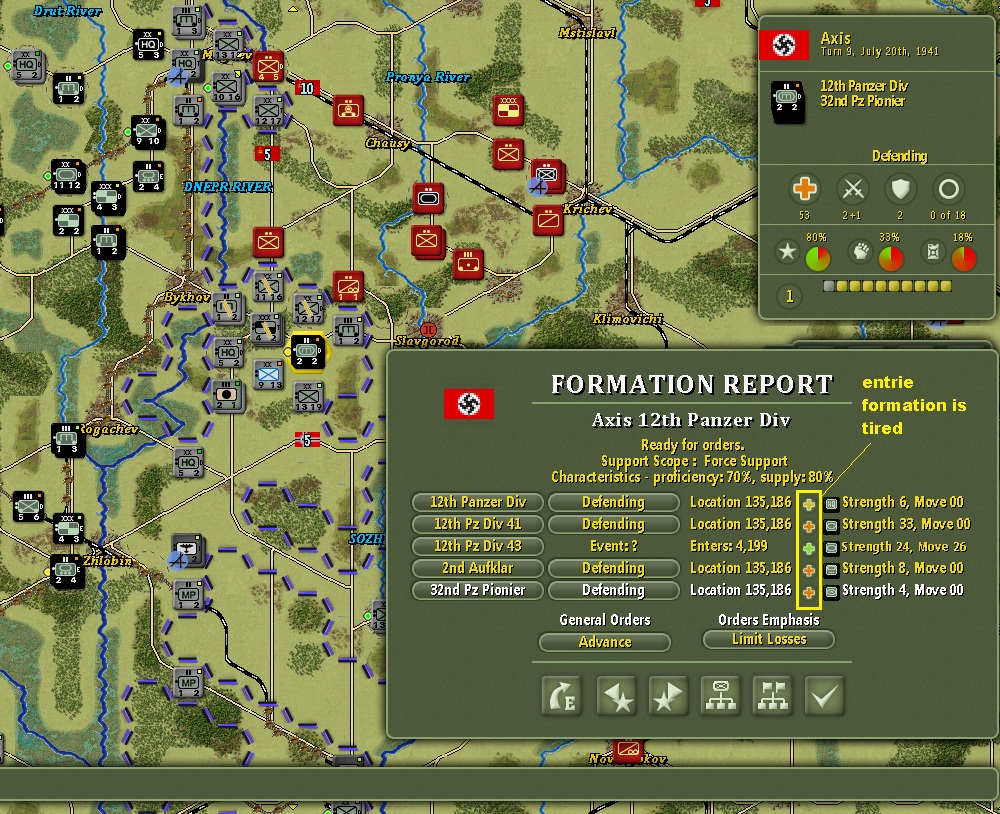Open the 12th Pz Div 41 unit button

pos(478,524)
